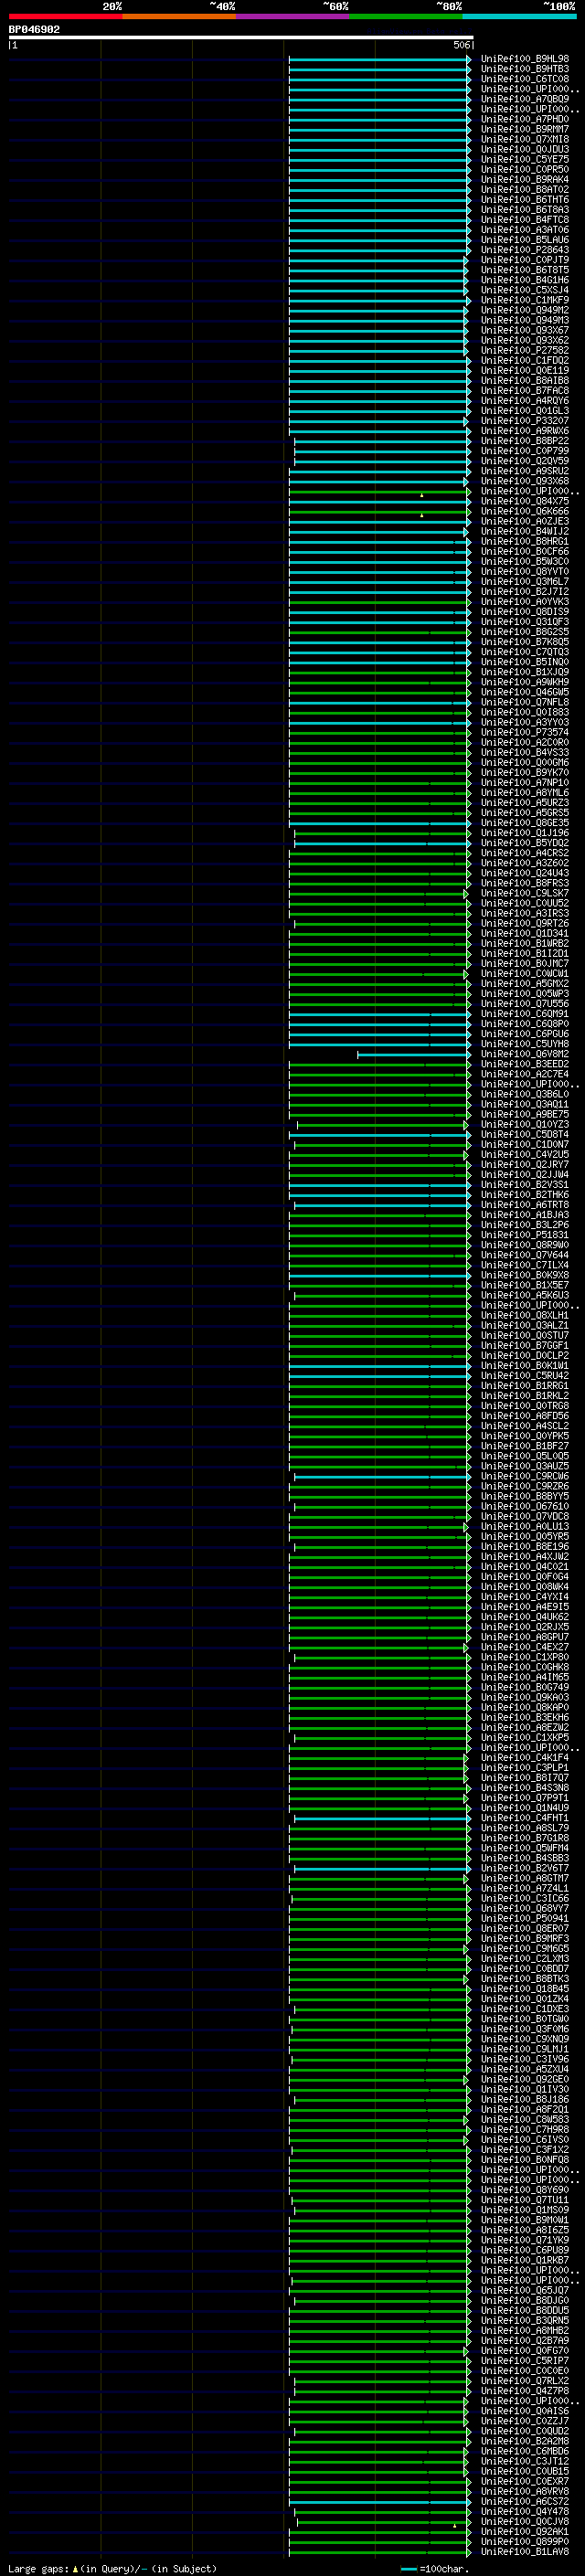Screen dimensions: 585x2576
Task: Select the UniRef100_B8BP22 label
Action: click(524, 441)
